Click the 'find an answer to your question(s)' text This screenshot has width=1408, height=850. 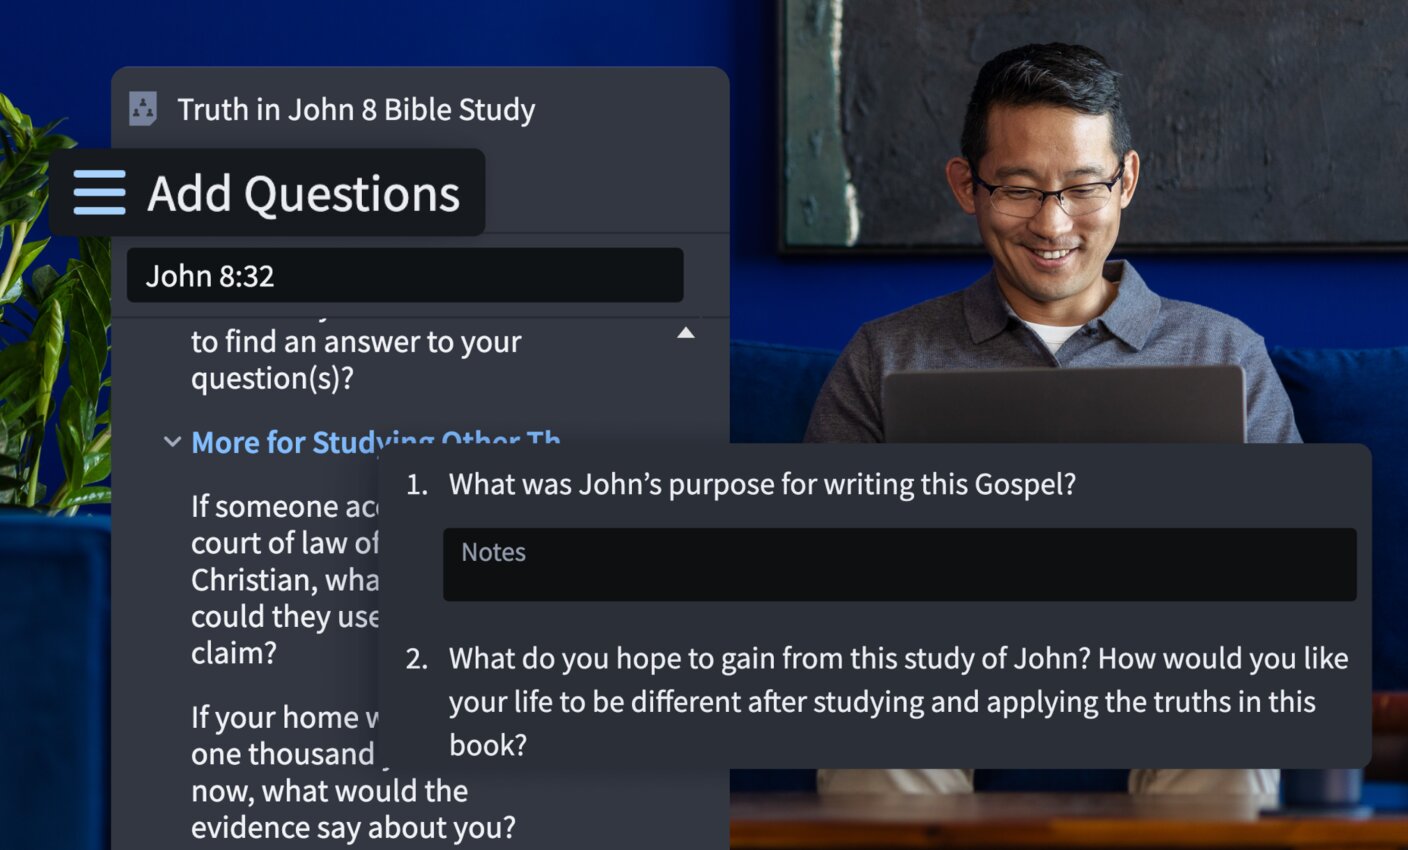click(x=355, y=360)
